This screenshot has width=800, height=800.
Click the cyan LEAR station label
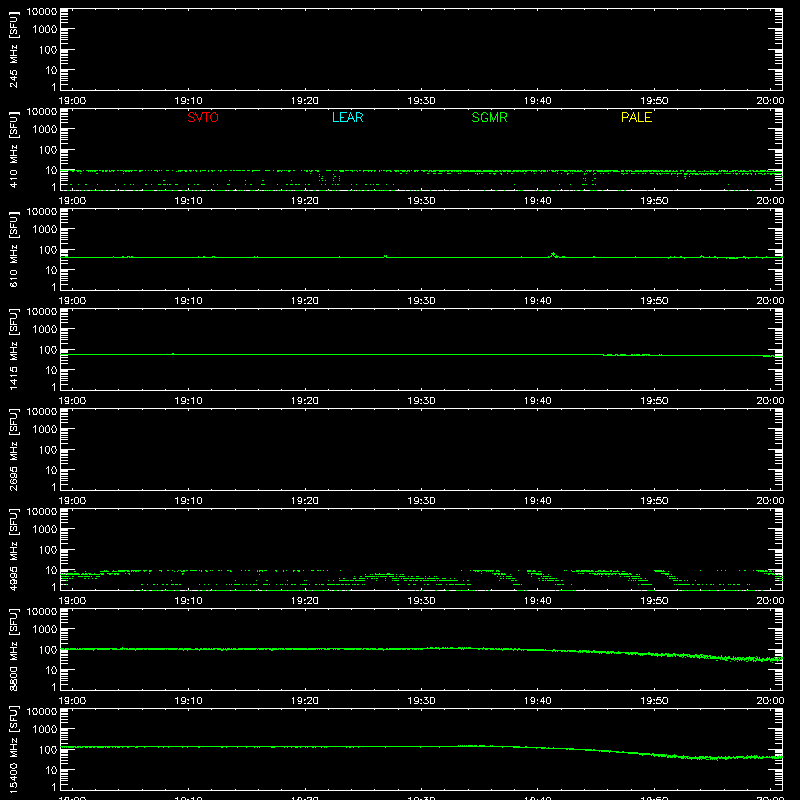point(347,117)
